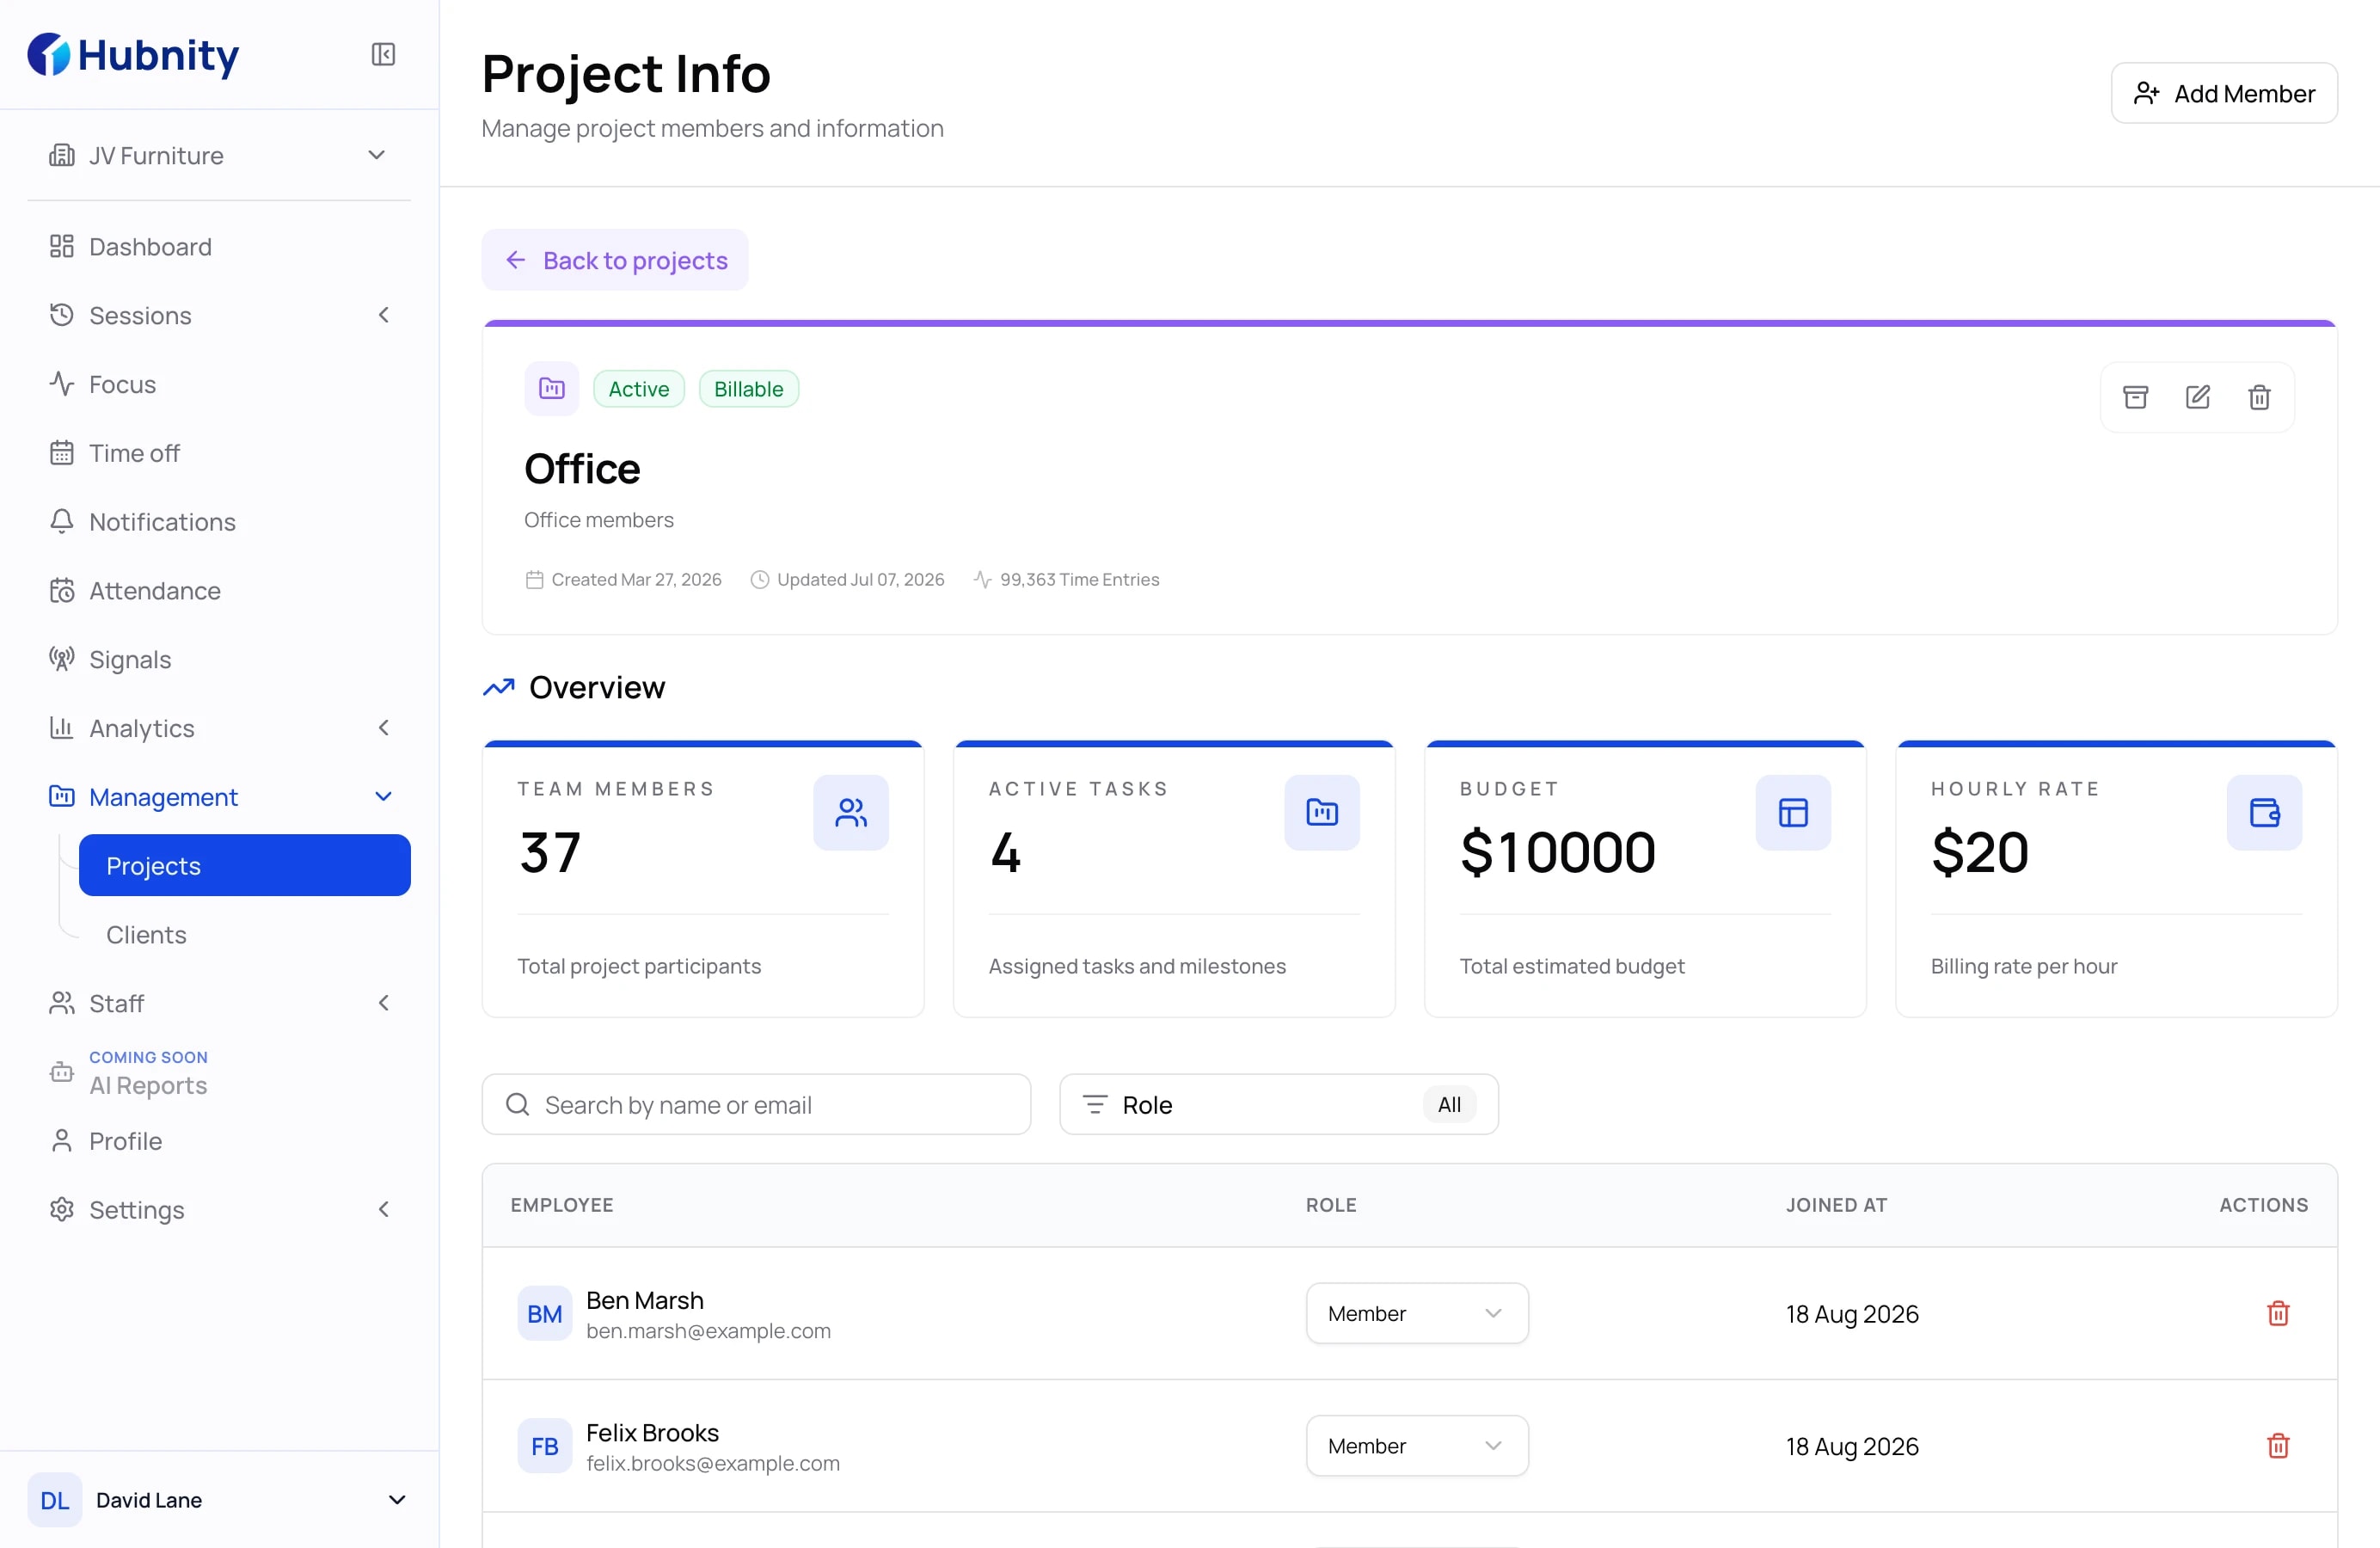Open Notifications in sidebar
The width and height of the screenshot is (2380, 1548).
219,521
